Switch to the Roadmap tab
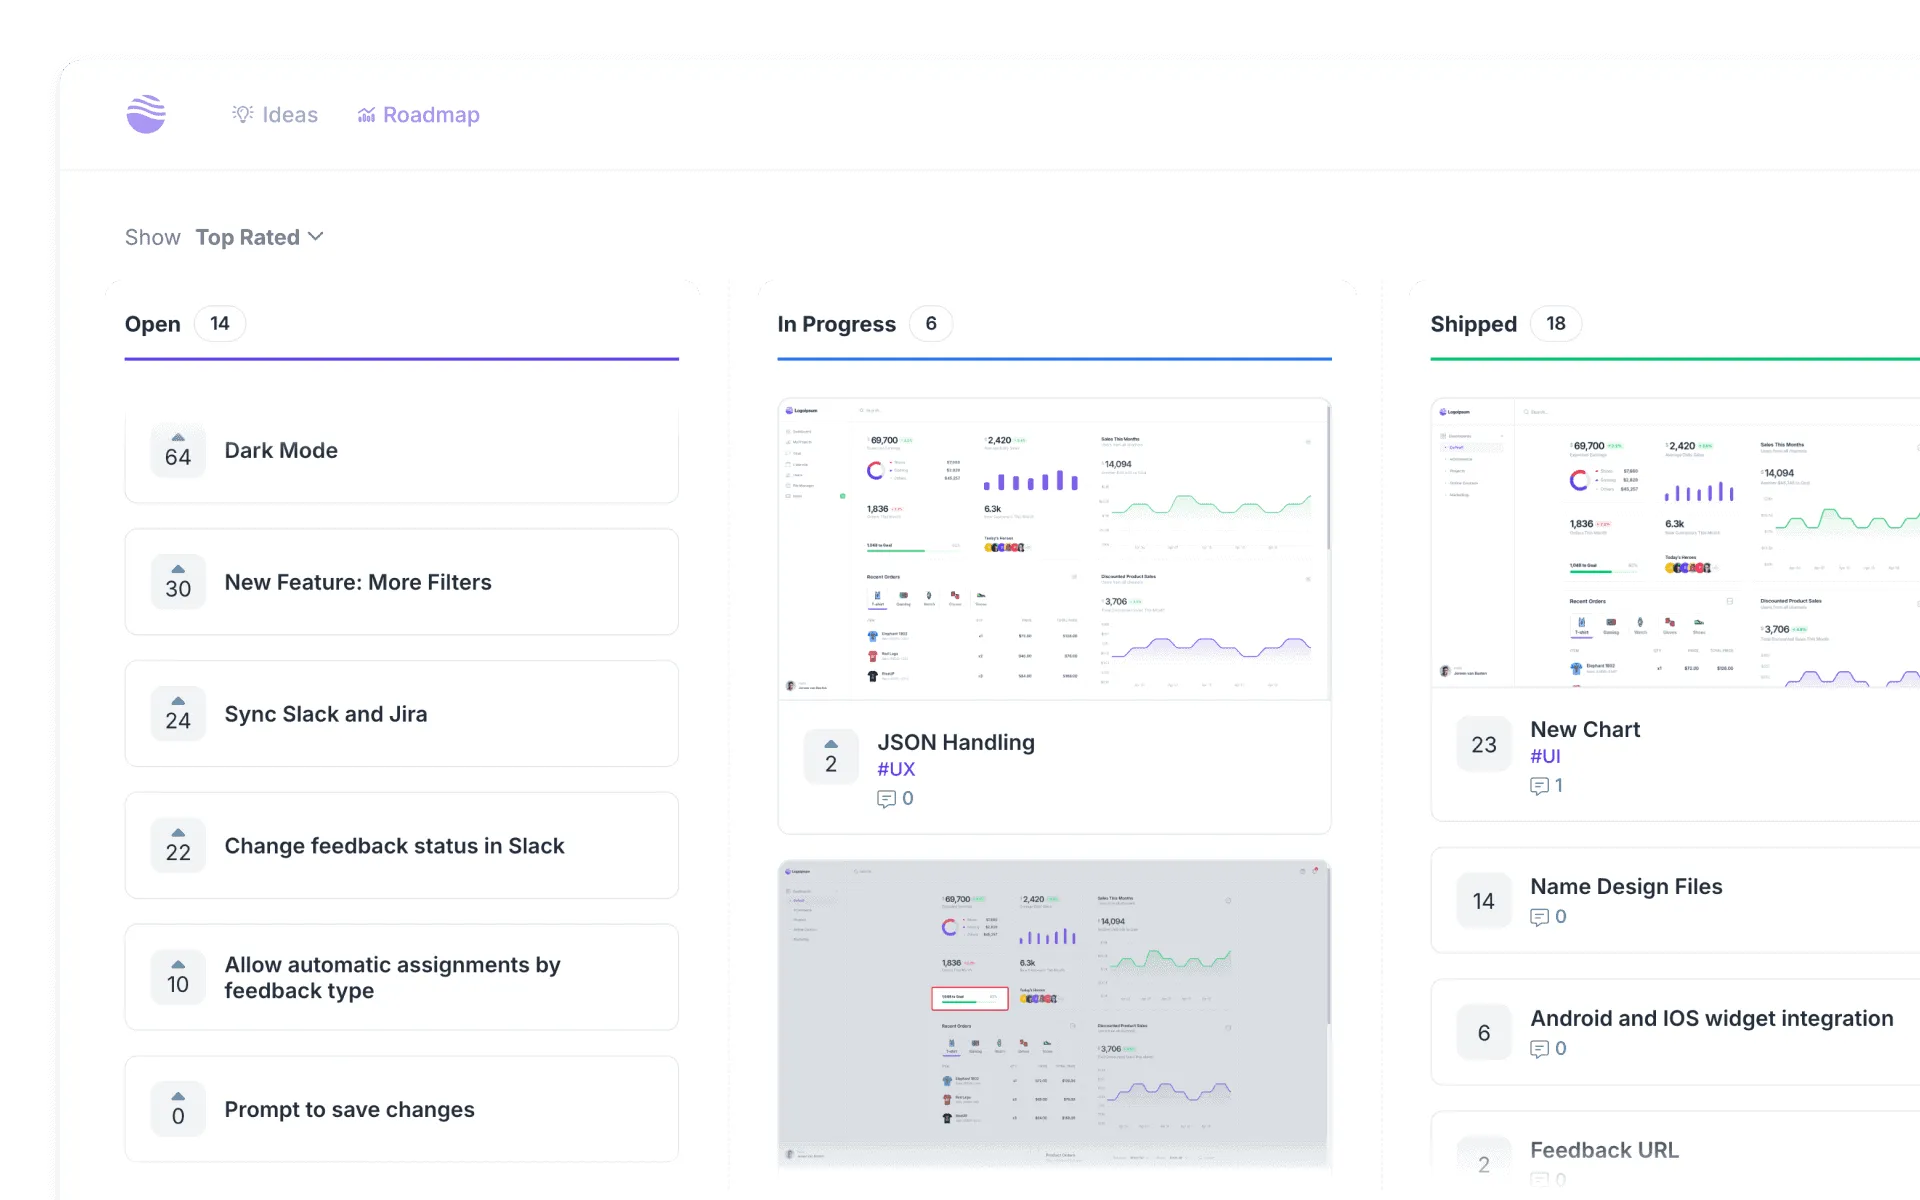The height and width of the screenshot is (1200, 1920). click(x=418, y=114)
